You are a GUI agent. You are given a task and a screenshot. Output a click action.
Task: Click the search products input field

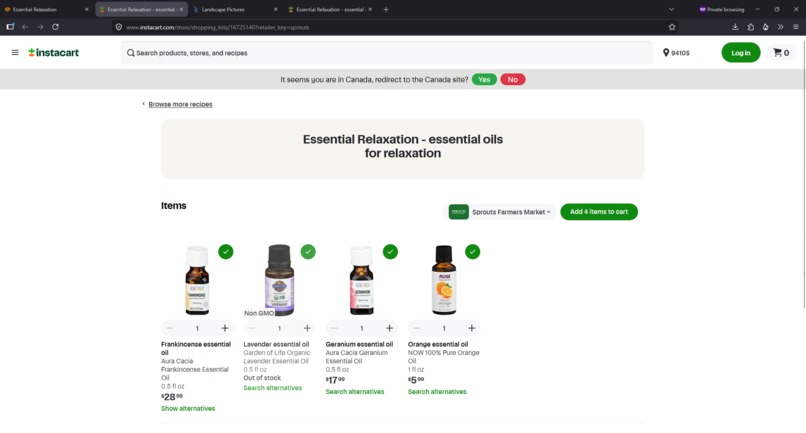click(x=387, y=52)
